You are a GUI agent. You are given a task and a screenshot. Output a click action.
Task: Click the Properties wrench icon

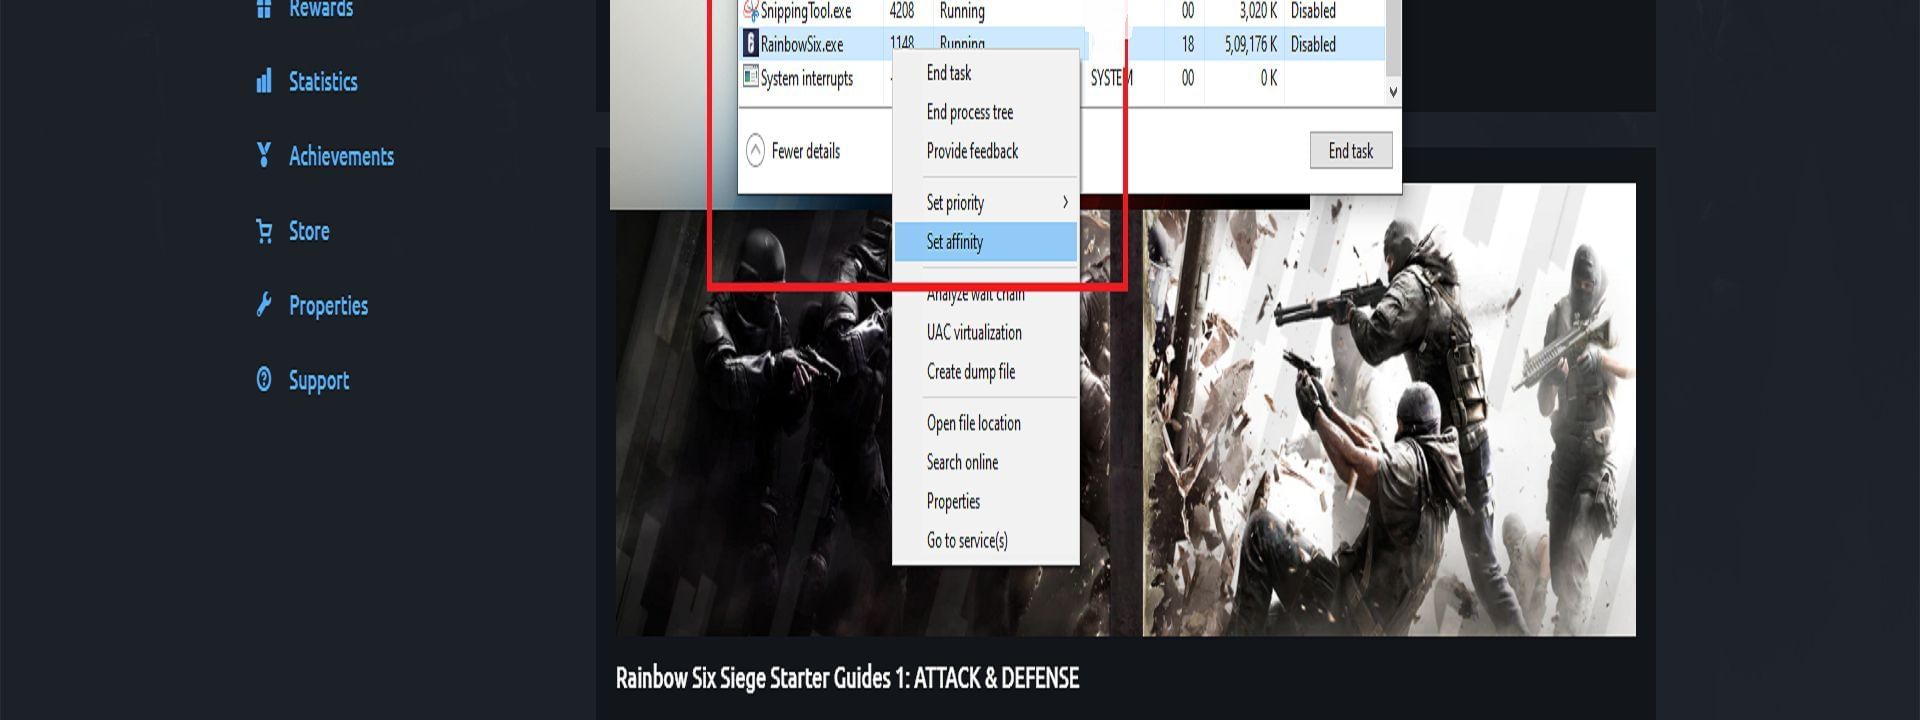264,305
